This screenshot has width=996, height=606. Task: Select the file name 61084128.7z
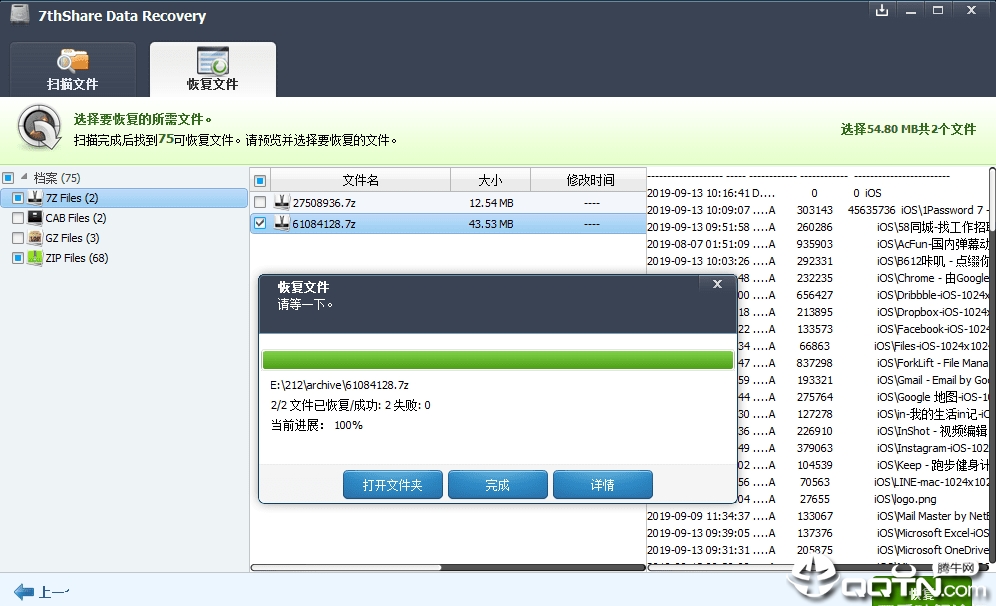324,224
